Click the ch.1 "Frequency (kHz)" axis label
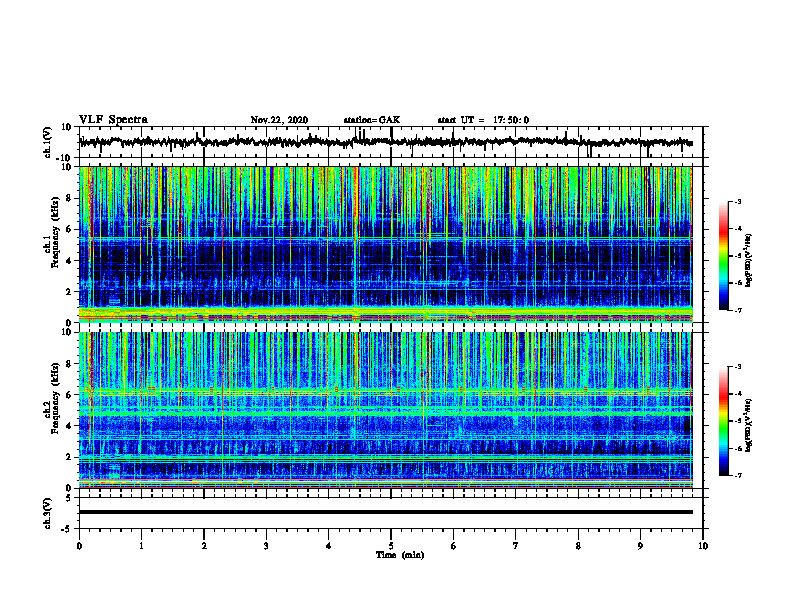The width and height of the screenshot is (792, 612). pos(55,233)
